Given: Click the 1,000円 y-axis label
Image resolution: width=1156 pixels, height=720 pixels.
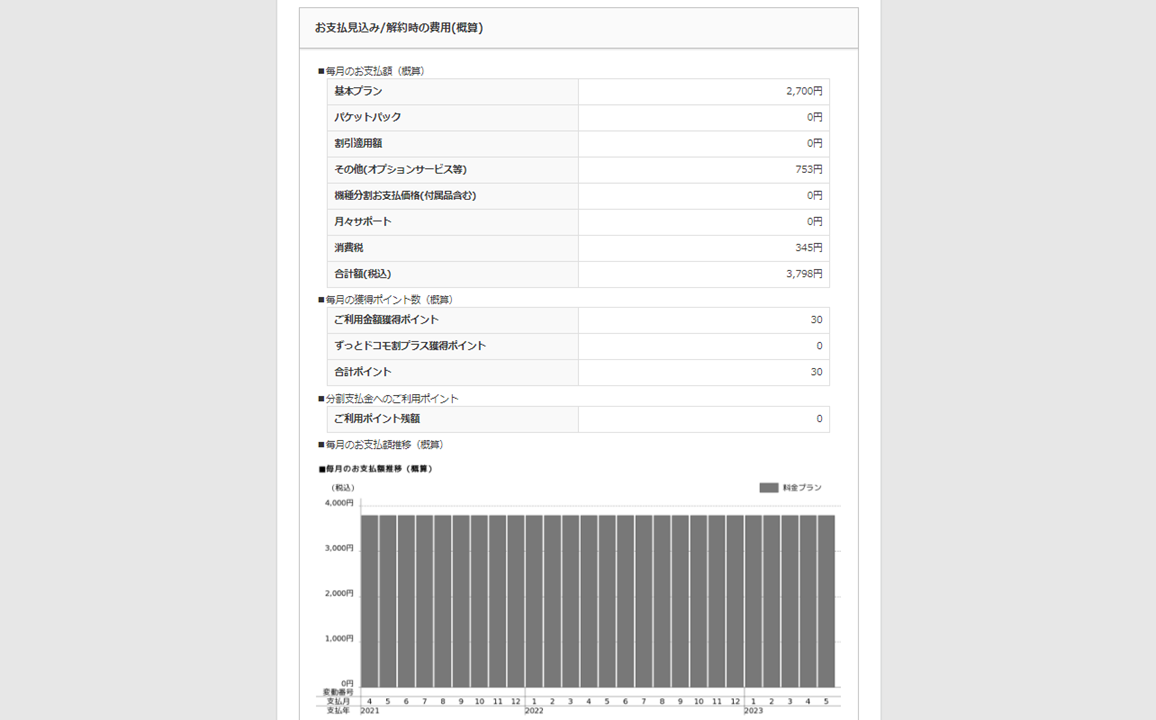Looking at the screenshot, I should (339, 639).
